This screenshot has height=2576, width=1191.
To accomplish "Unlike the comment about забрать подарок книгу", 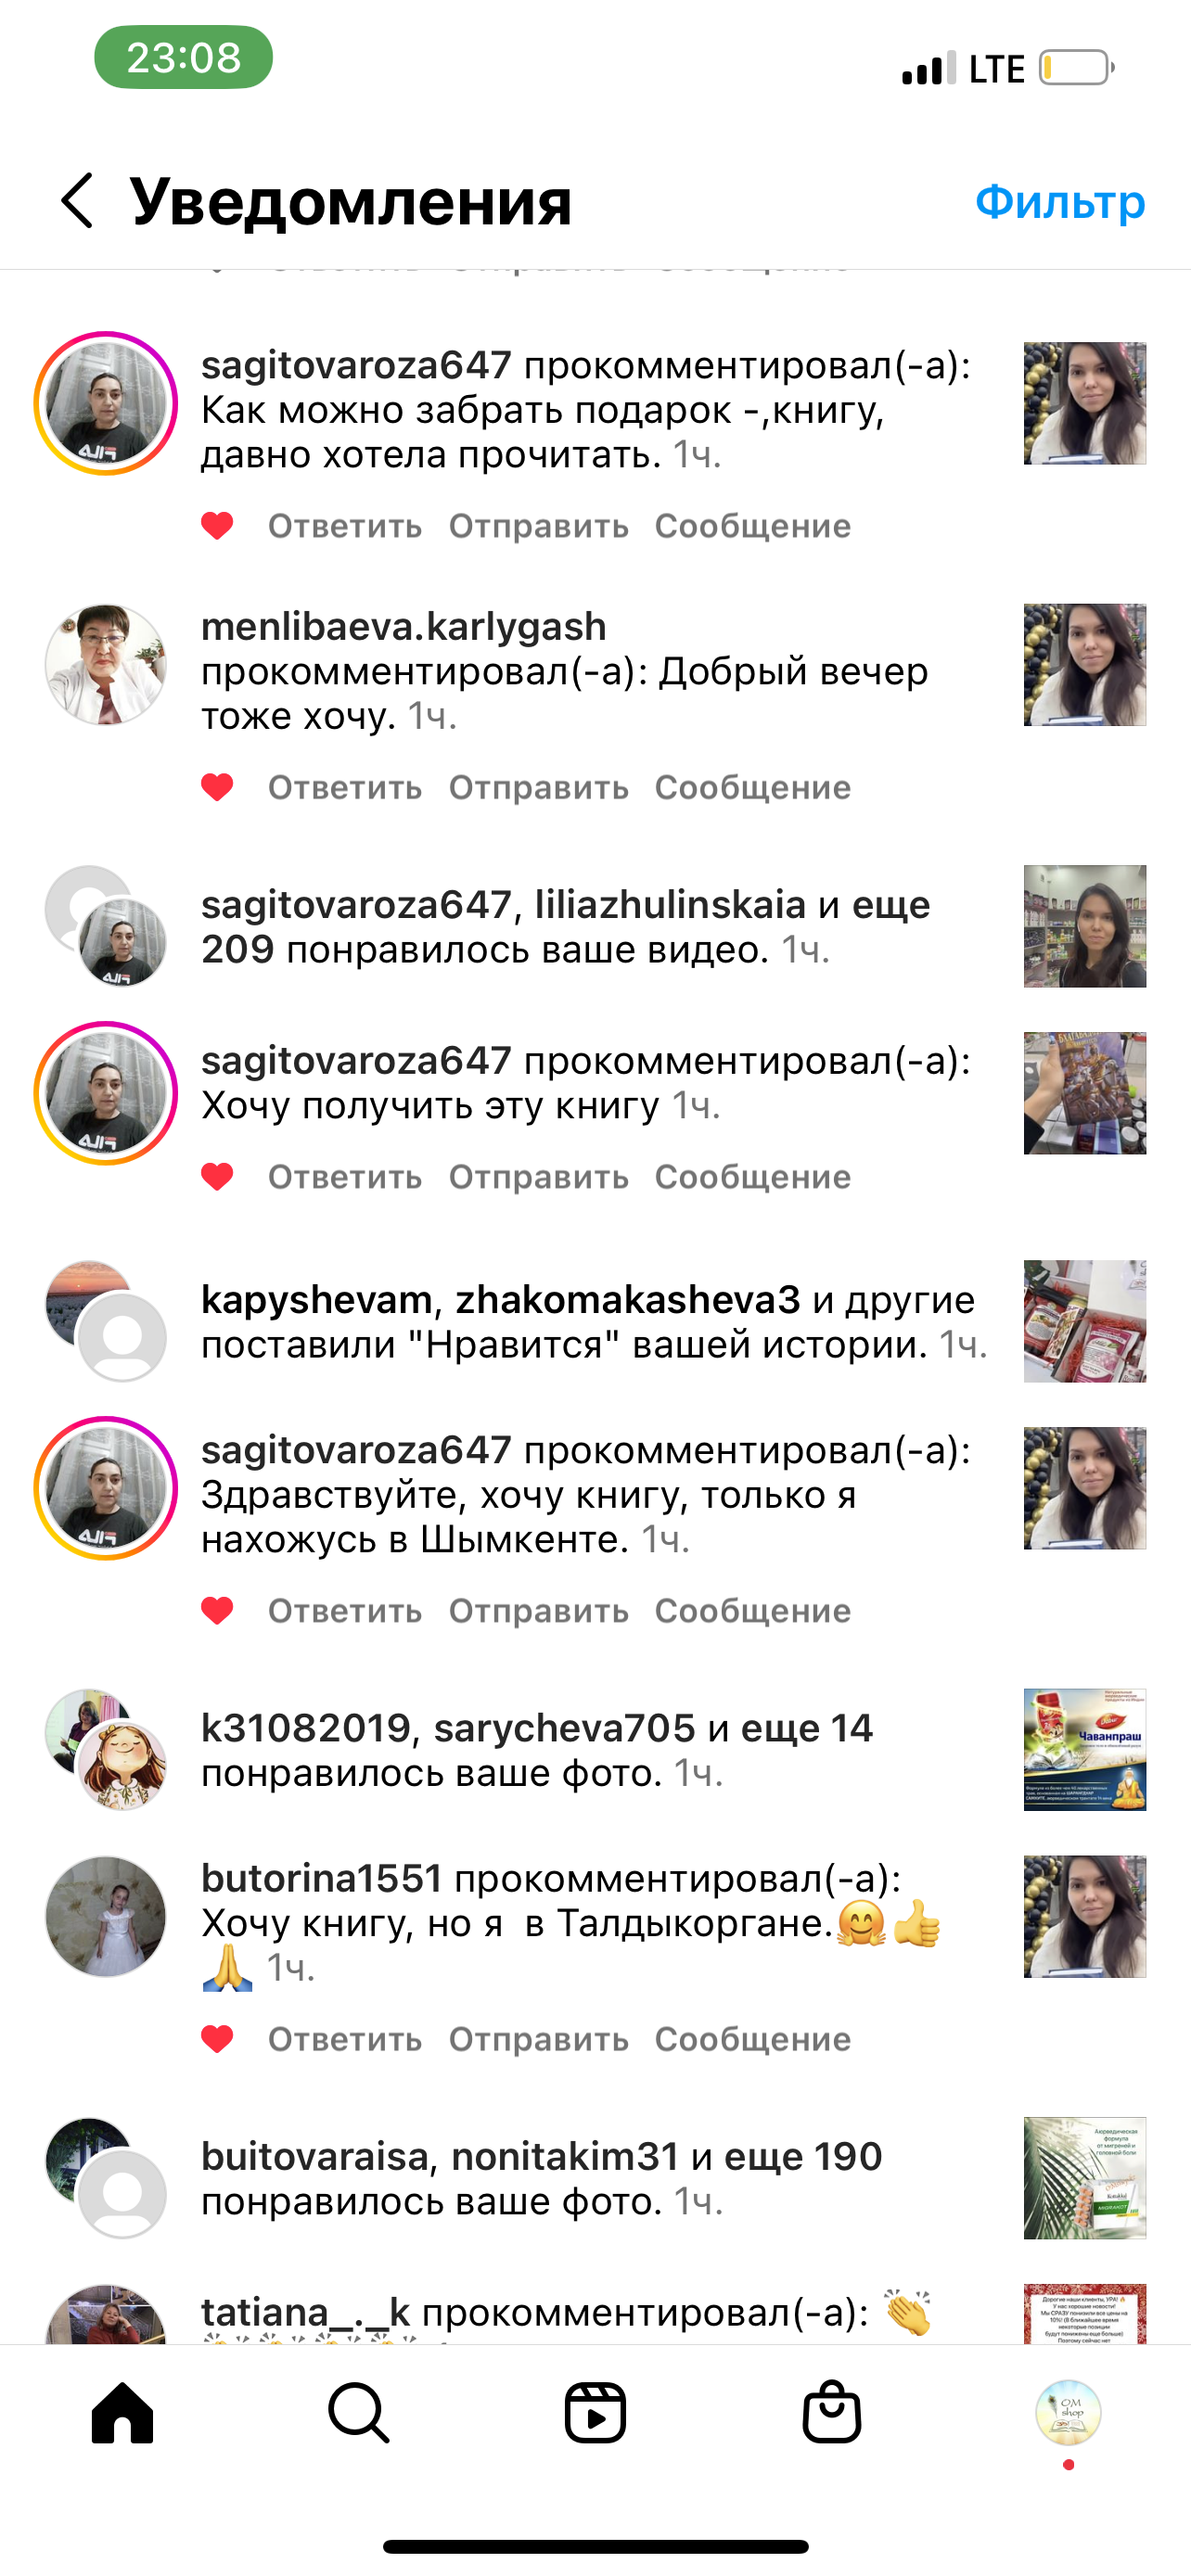I will 217,526.
